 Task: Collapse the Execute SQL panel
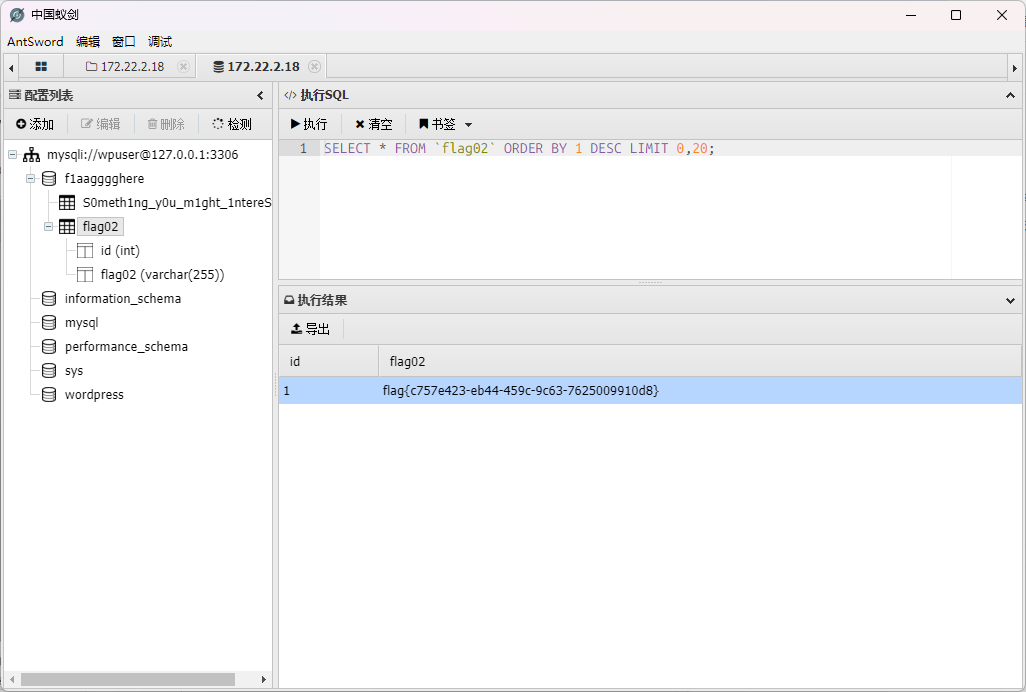[x=1010, y=96]
